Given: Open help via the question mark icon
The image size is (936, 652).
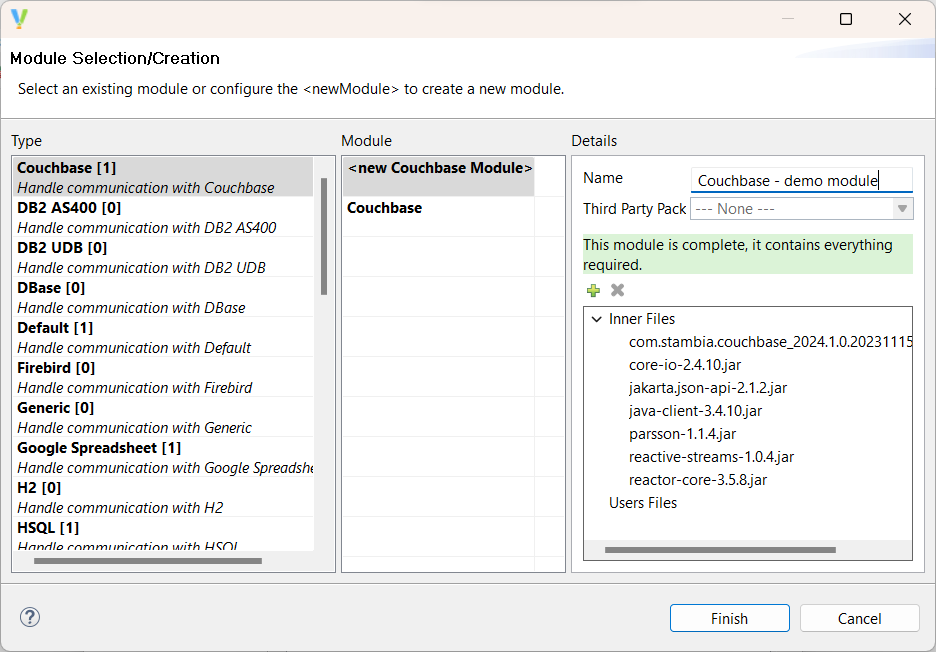Looking at the screenshot, I should coord(29,618).
